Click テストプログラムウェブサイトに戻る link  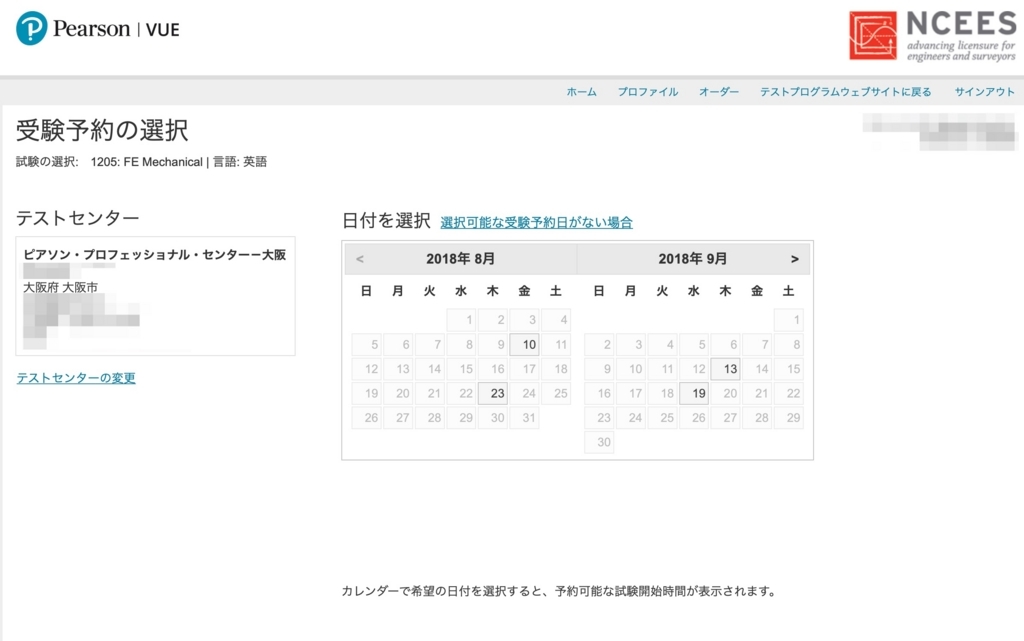[x=844, y=91]
